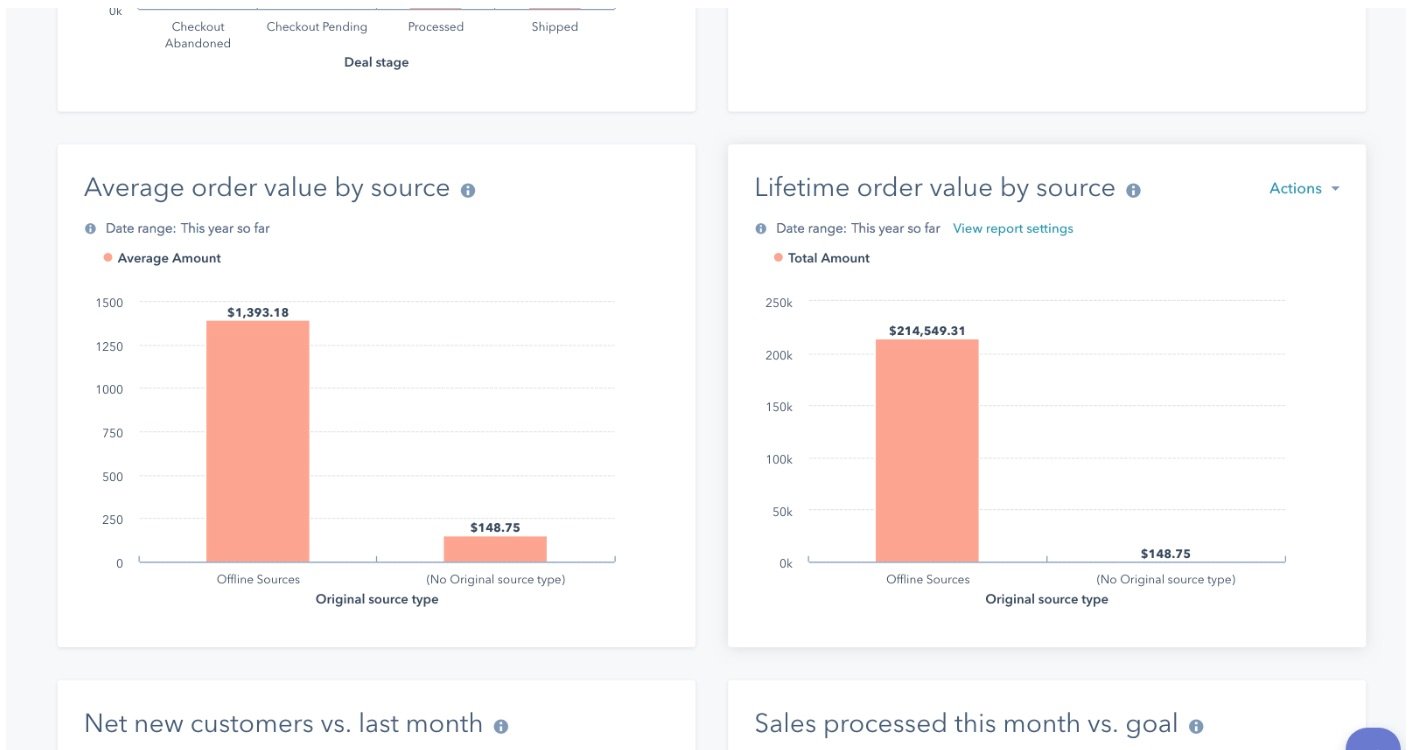The height and width of the screenshot is (750, 1410).
Task: Select the $148.75 bar in Average order chart
Action: point(495,549)
